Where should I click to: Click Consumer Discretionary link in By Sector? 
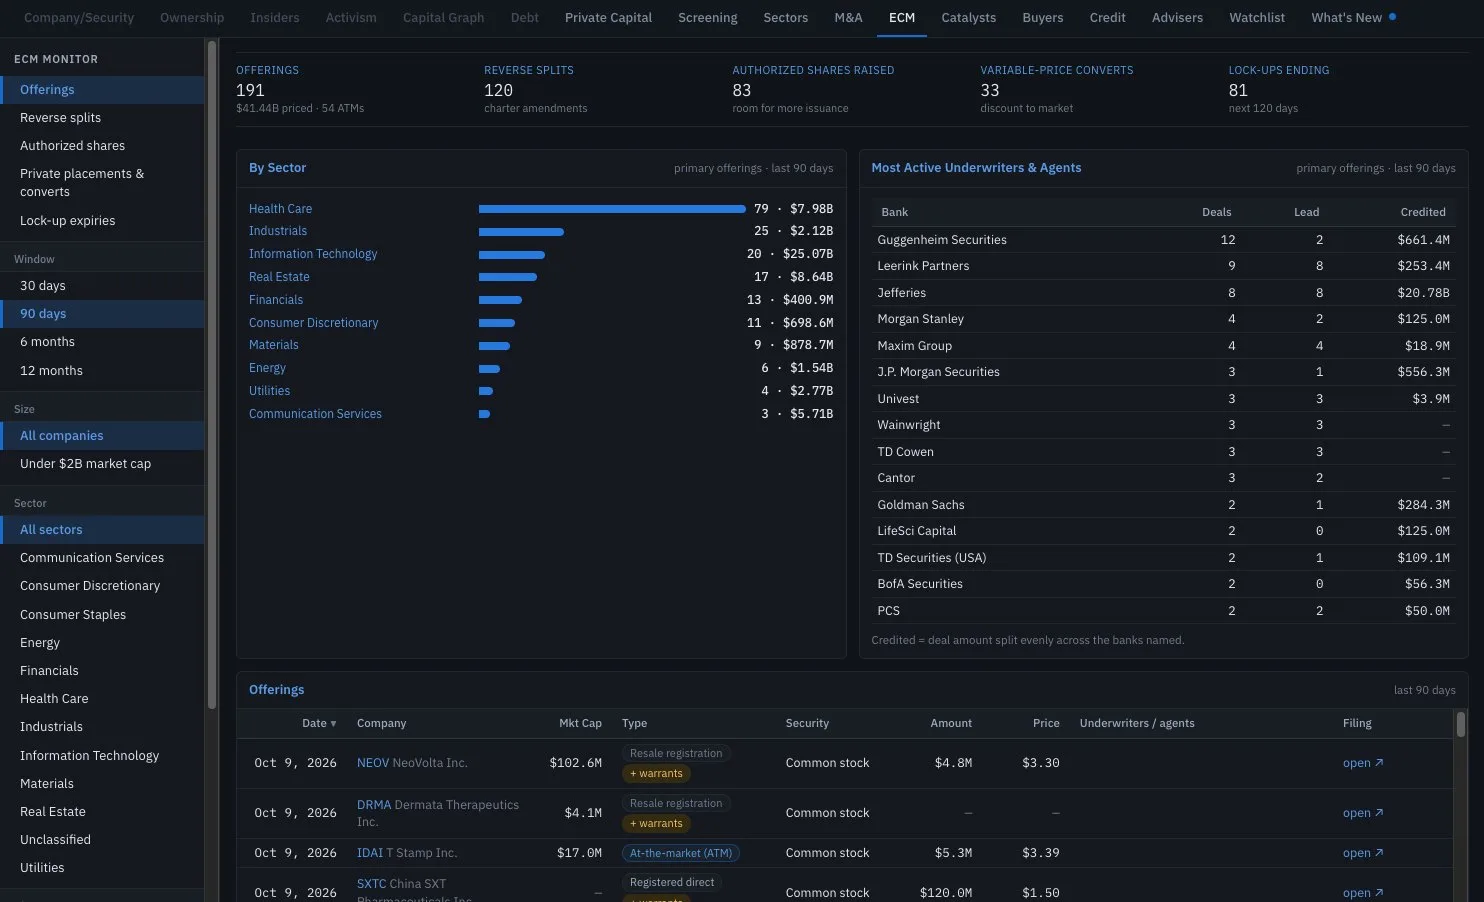point(313,323)
